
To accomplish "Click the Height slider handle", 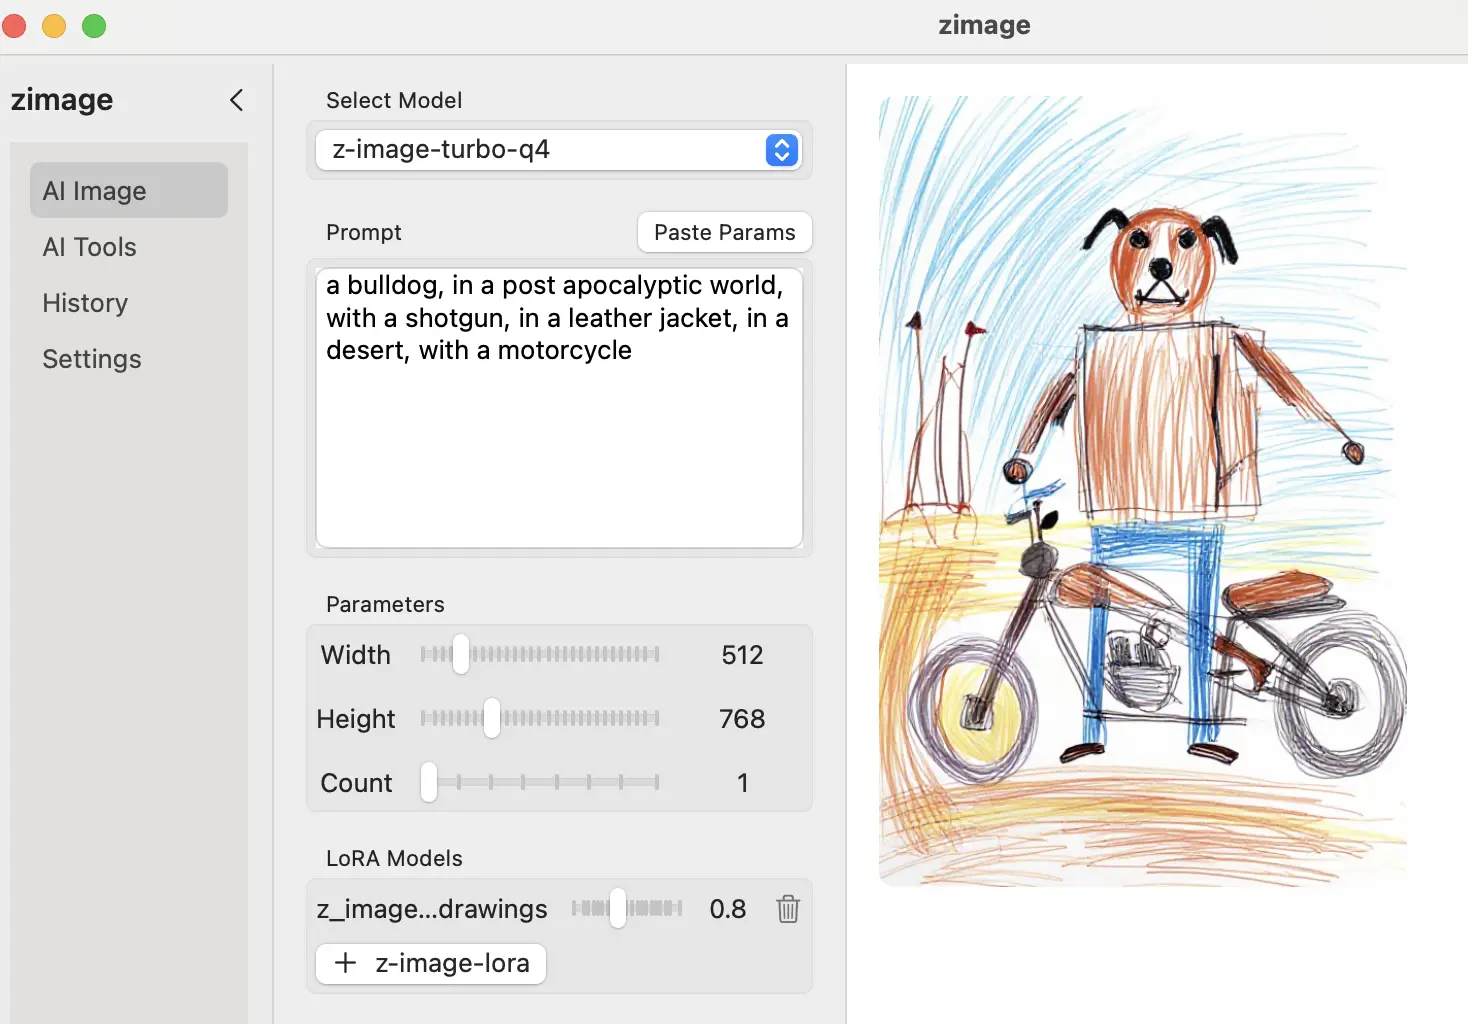I will click(x=491, y=718).
